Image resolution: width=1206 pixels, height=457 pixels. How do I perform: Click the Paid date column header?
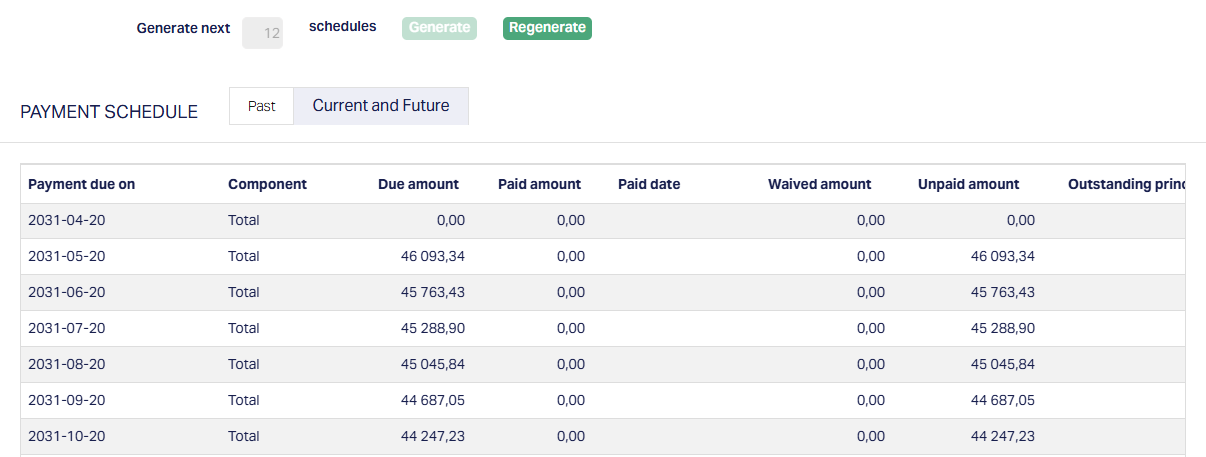pyautogui.click(x=649, y=184)
